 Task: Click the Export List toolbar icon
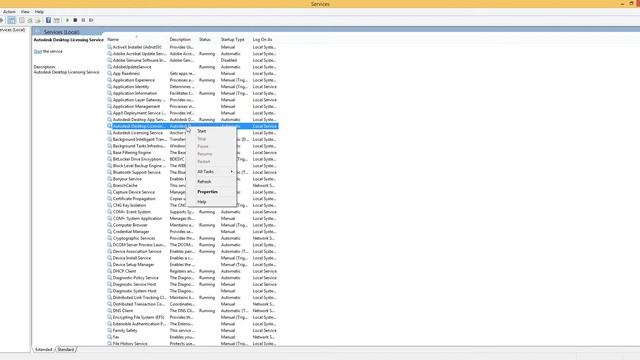[x=38, y=20]
